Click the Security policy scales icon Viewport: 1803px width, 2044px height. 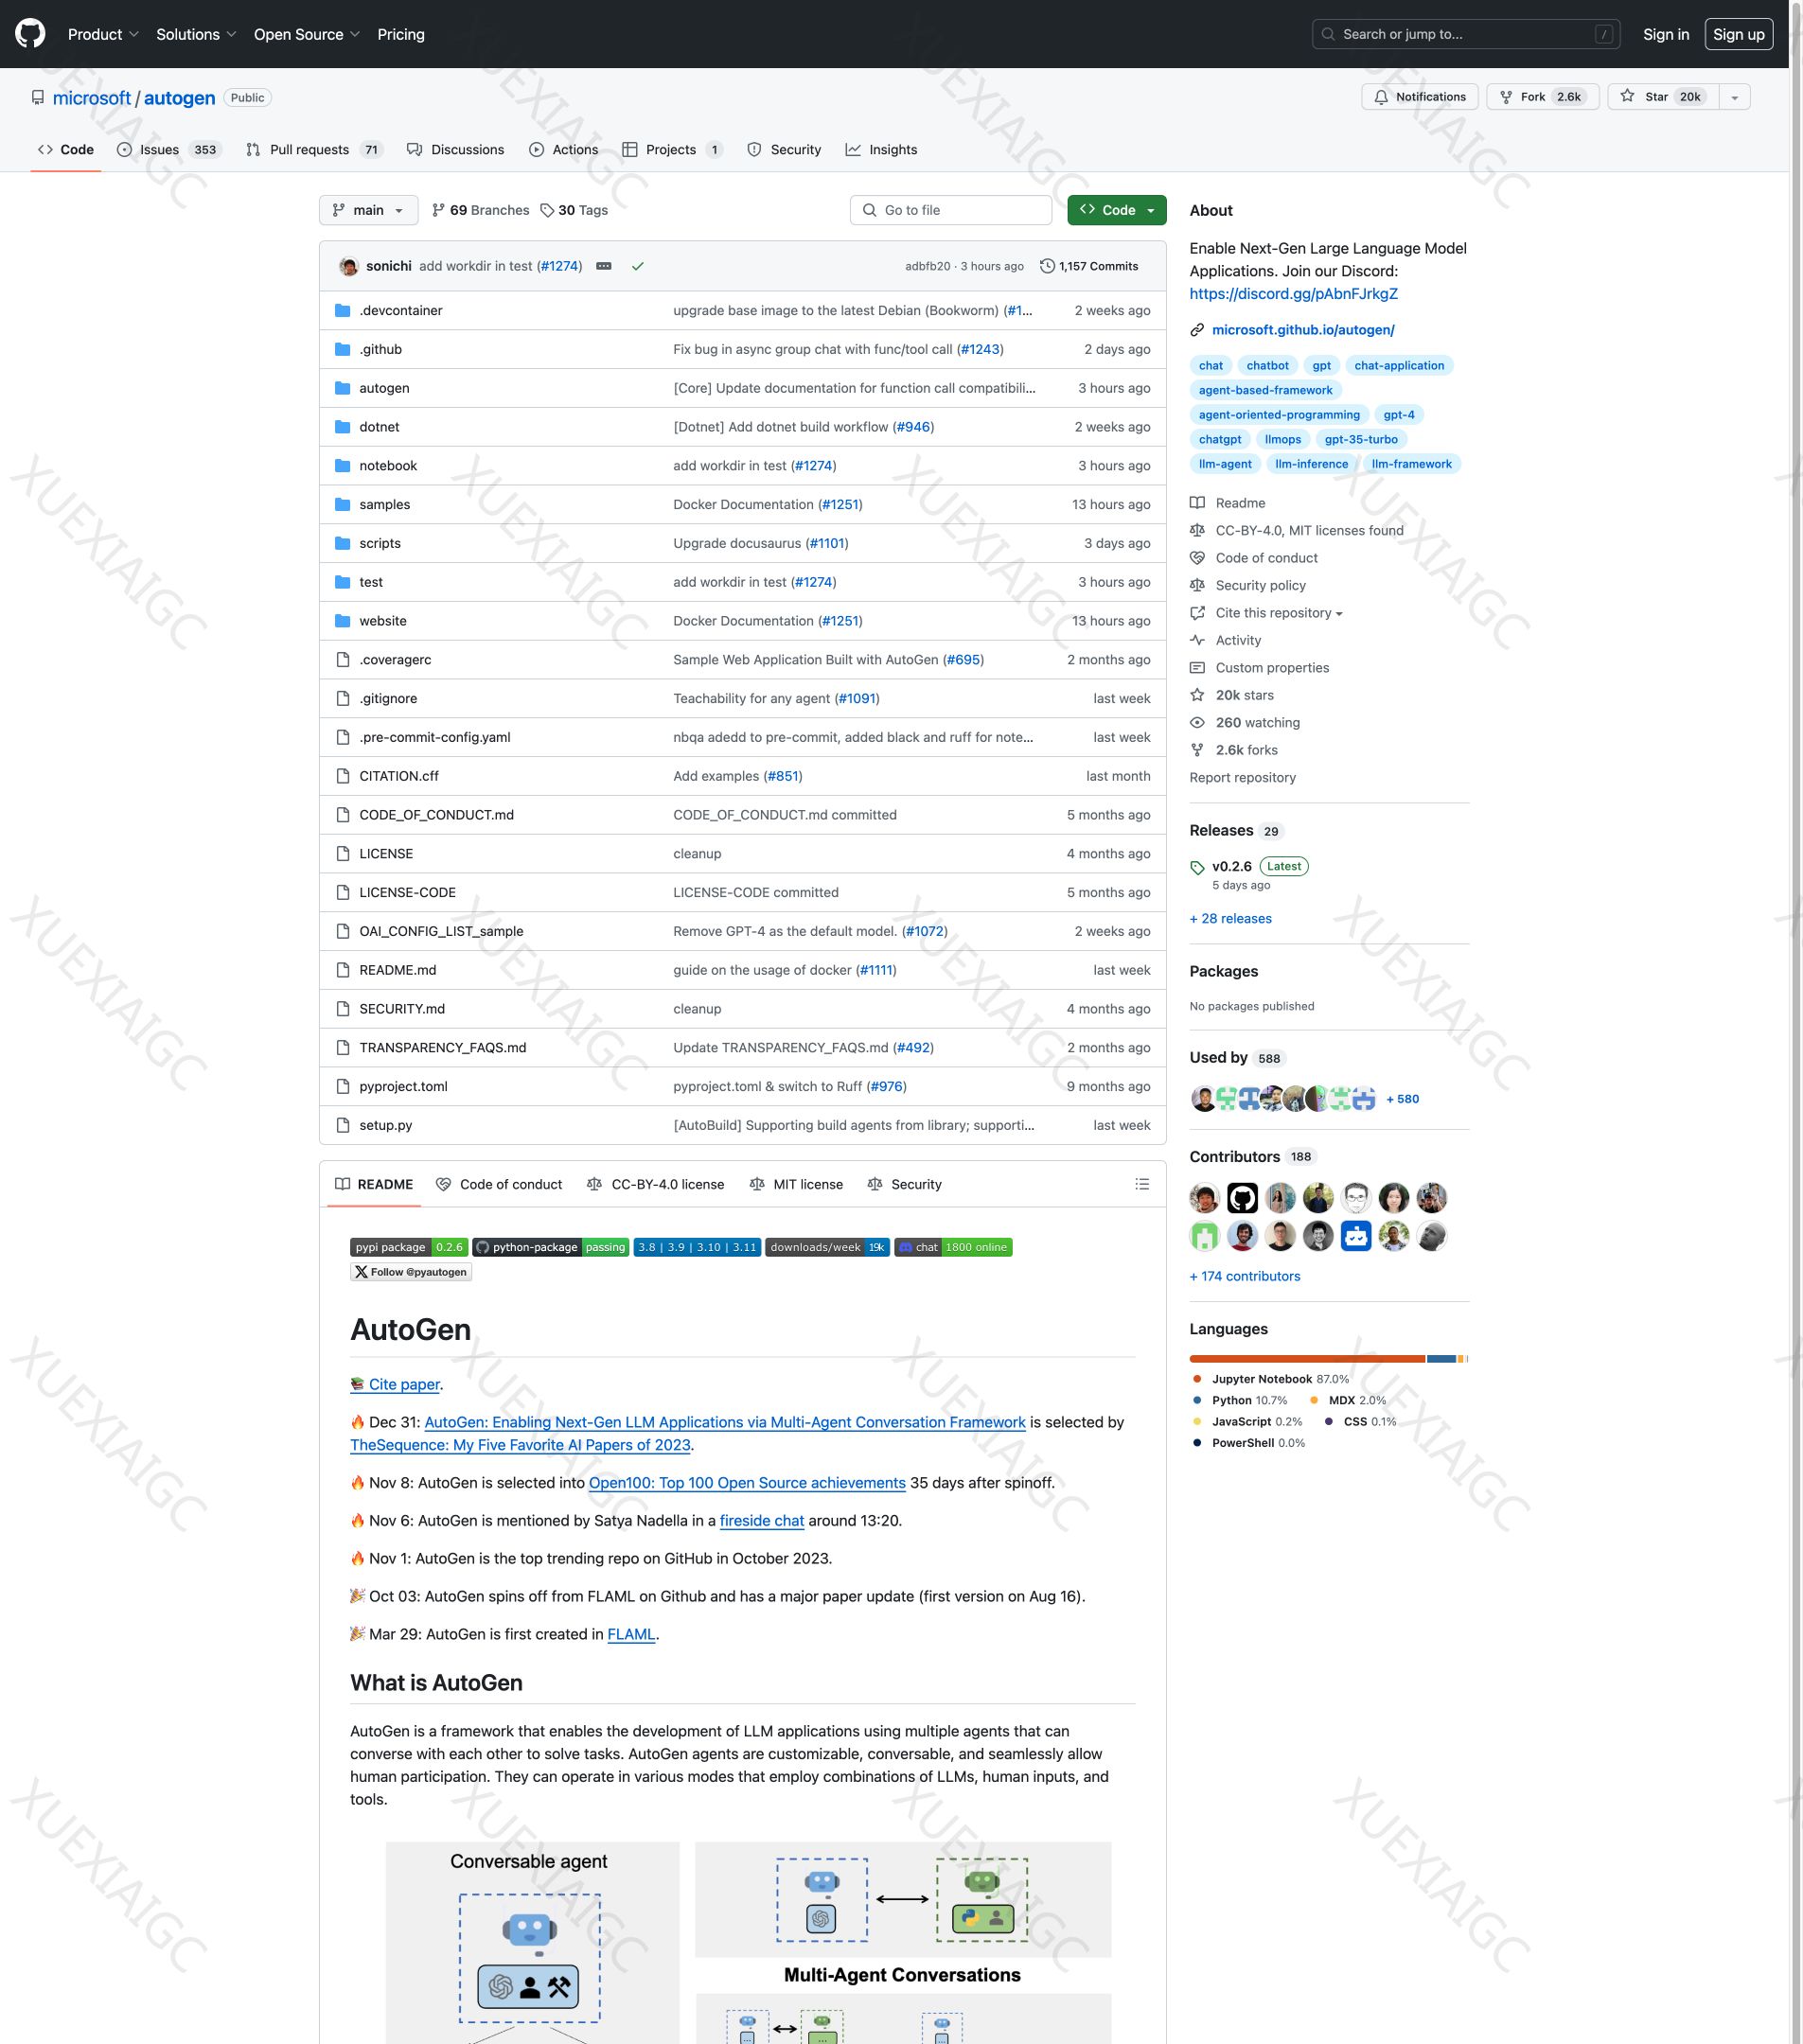pos(1197,585)
